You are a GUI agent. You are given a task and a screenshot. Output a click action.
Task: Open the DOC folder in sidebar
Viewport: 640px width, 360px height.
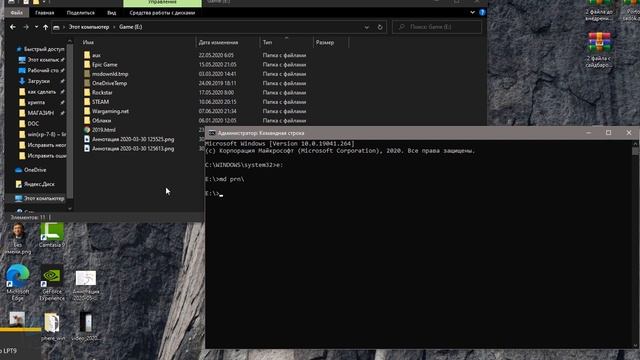33,124
